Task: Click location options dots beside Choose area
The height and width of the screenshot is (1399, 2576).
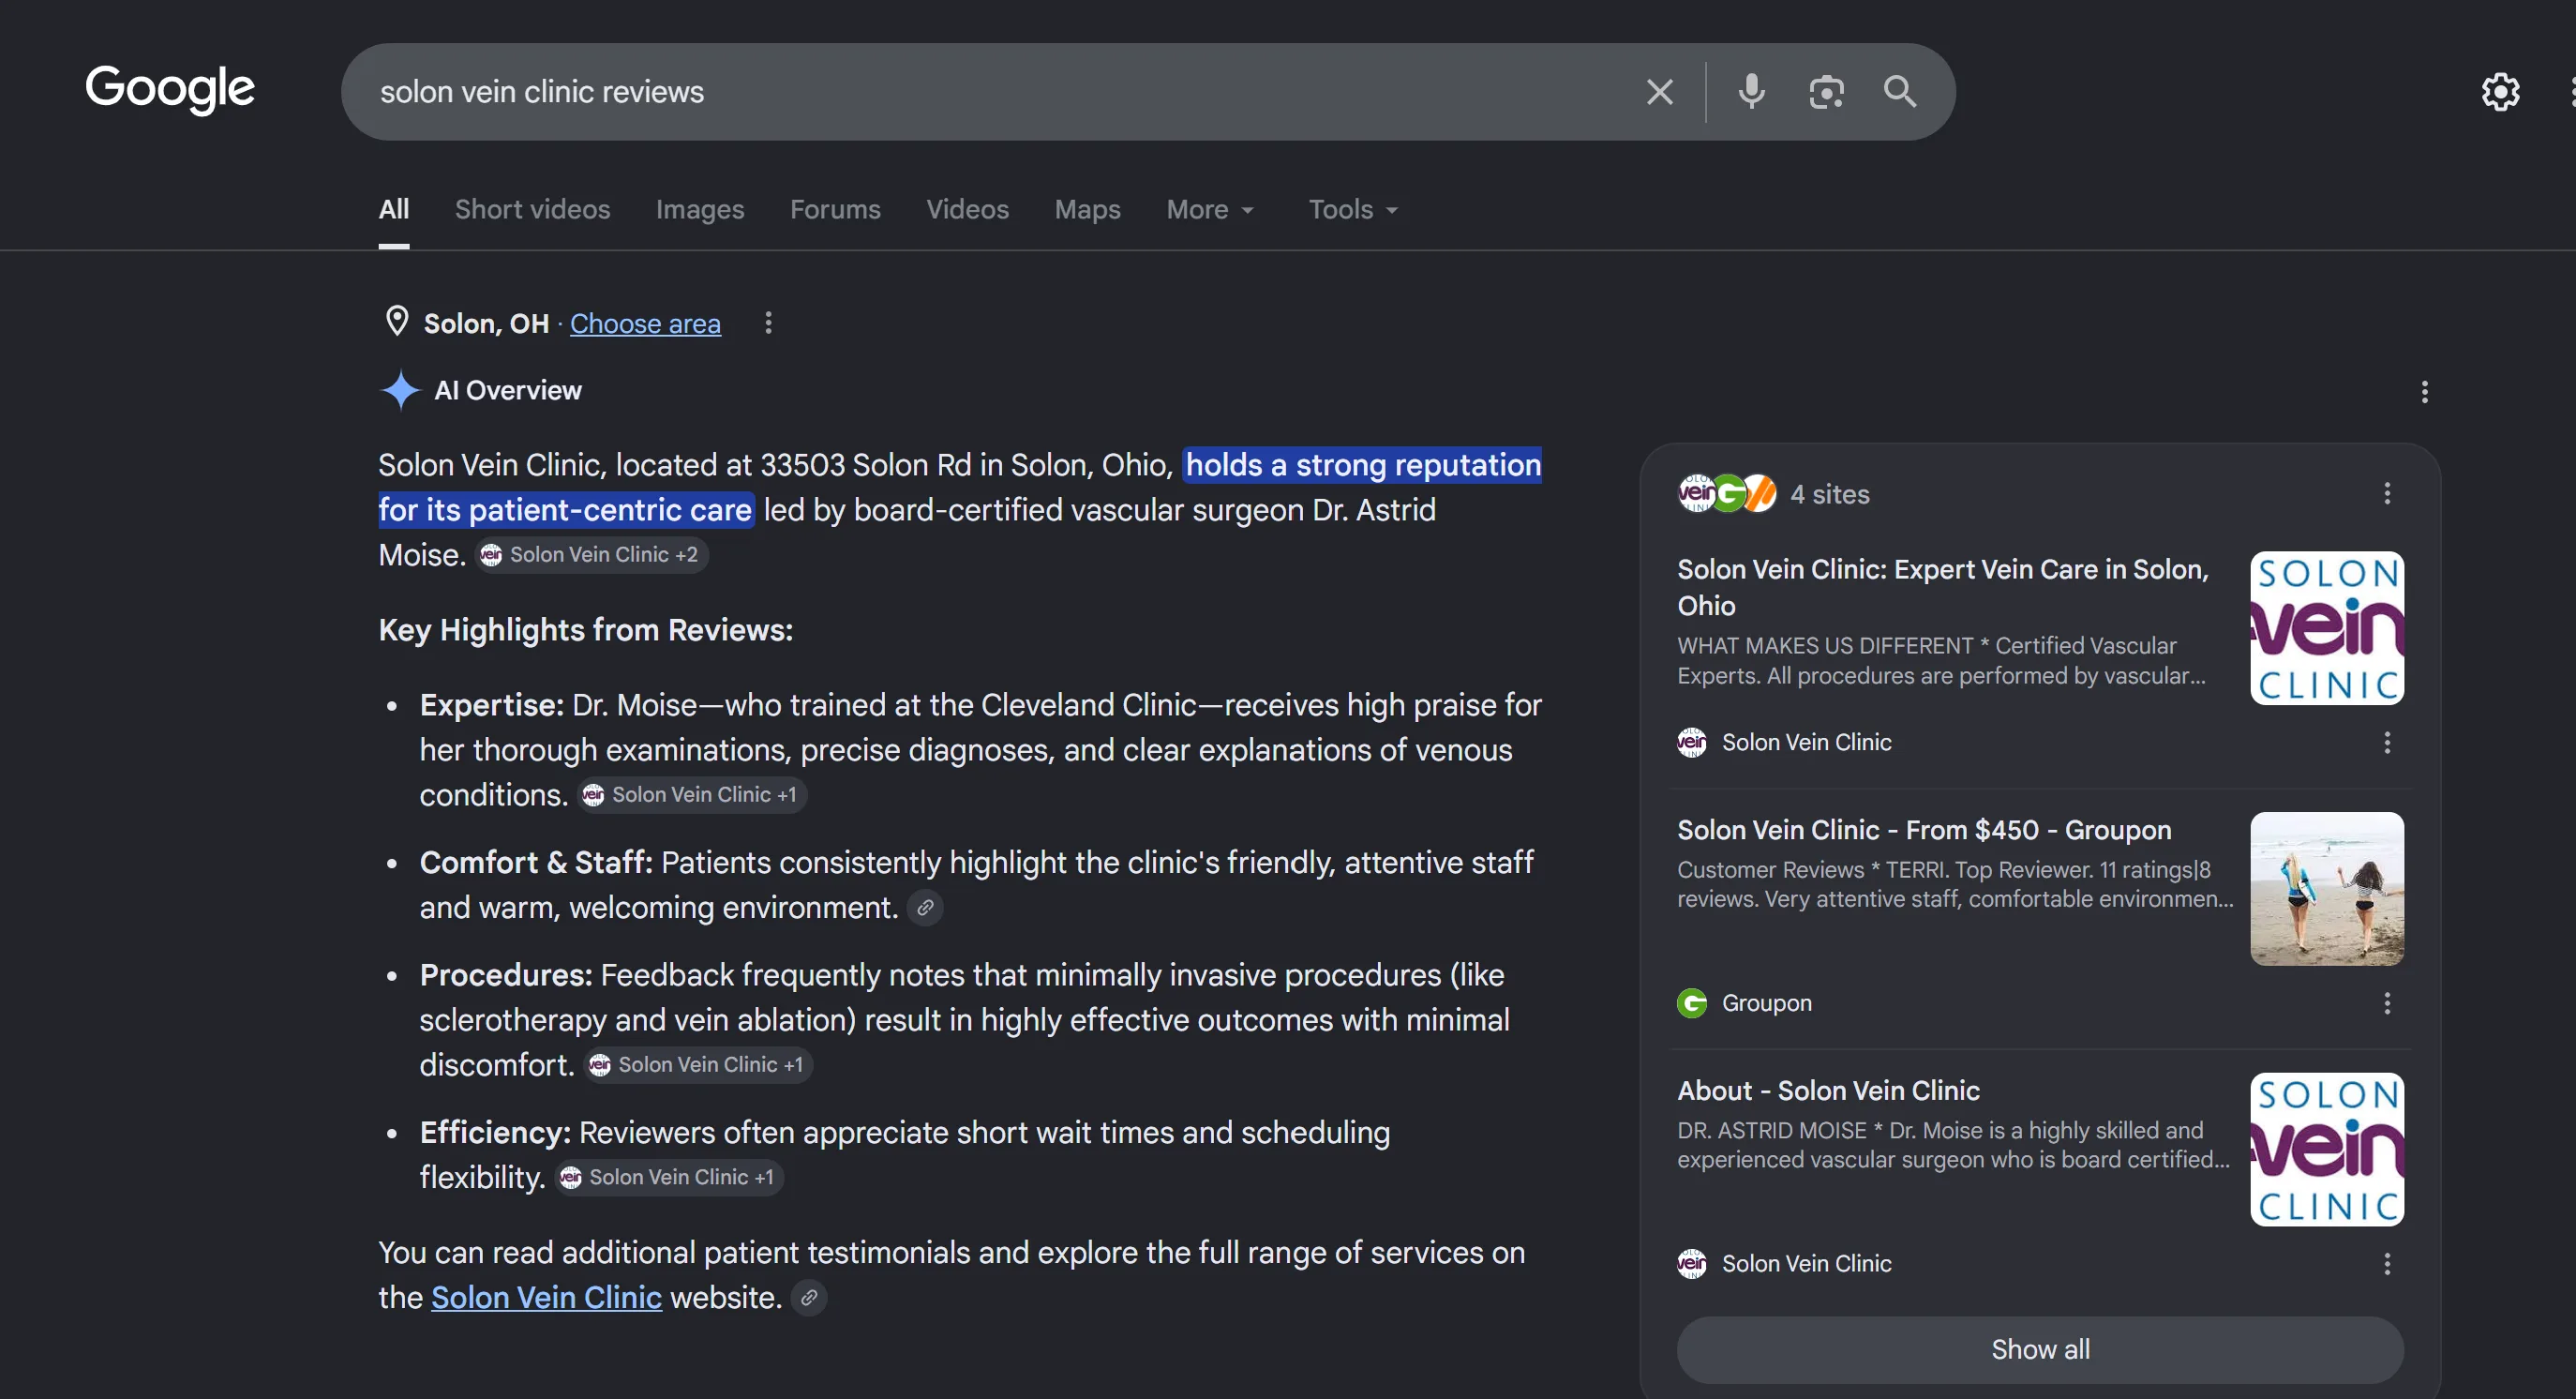Action: 768,323
